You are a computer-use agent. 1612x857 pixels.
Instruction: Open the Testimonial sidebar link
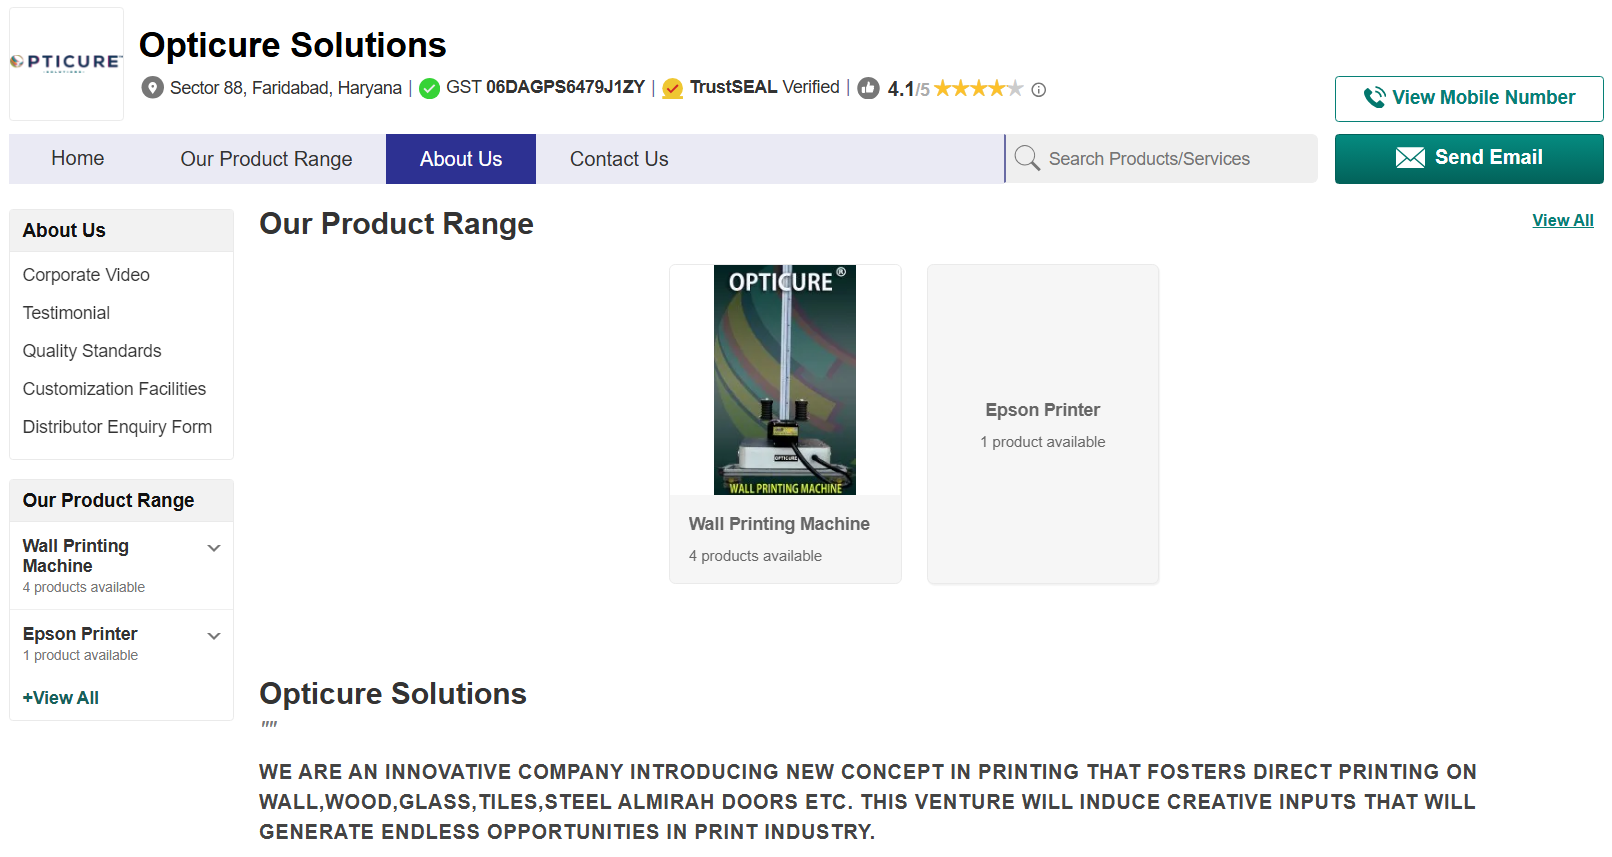(66, 313)
